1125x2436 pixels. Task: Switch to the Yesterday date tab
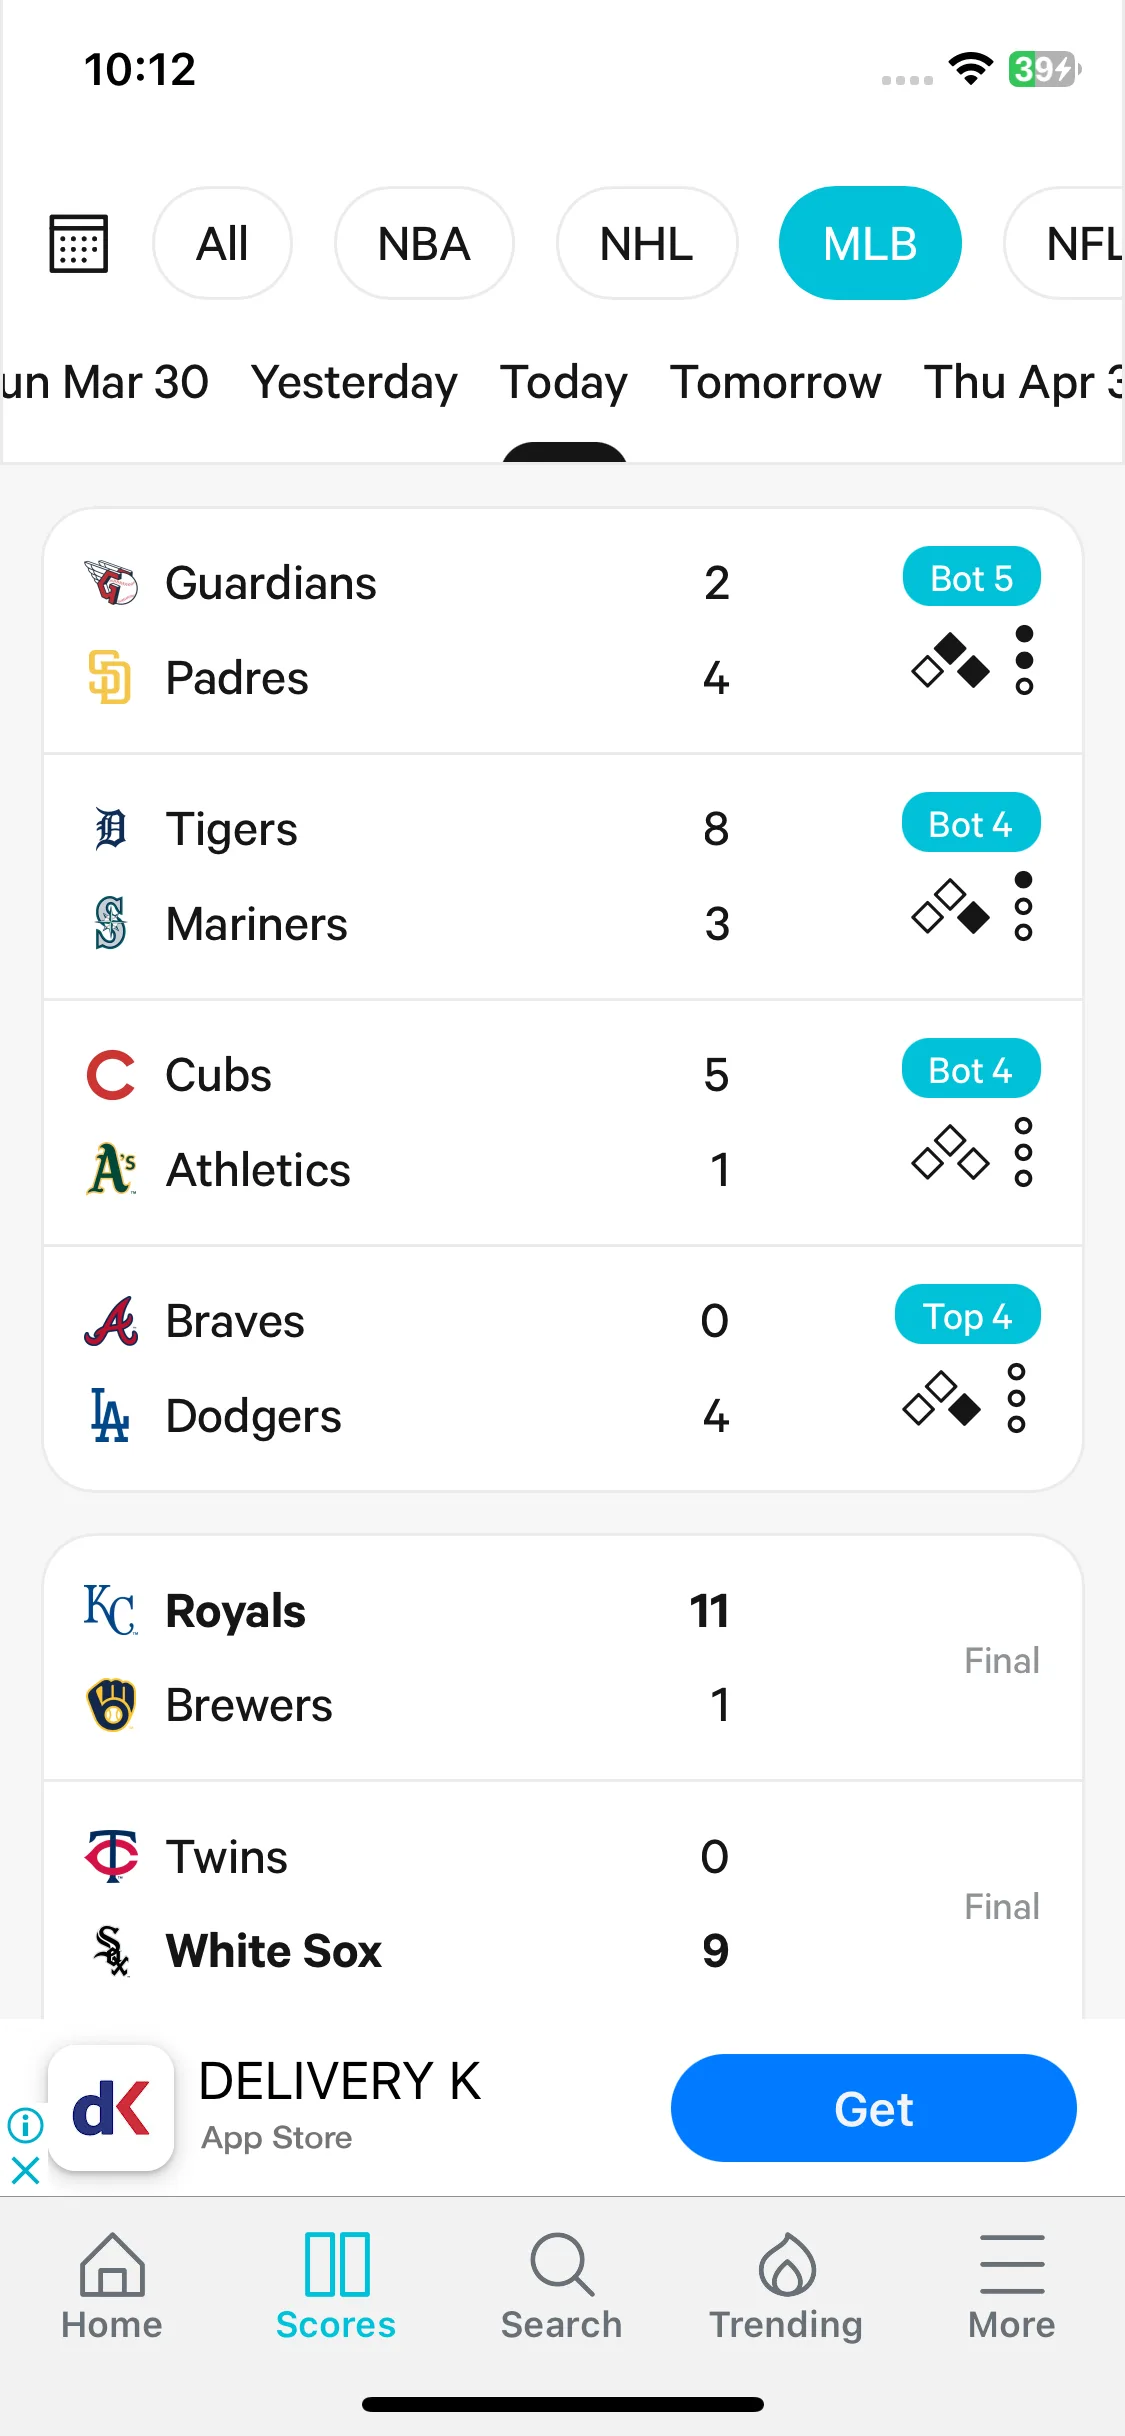[354, 382]
